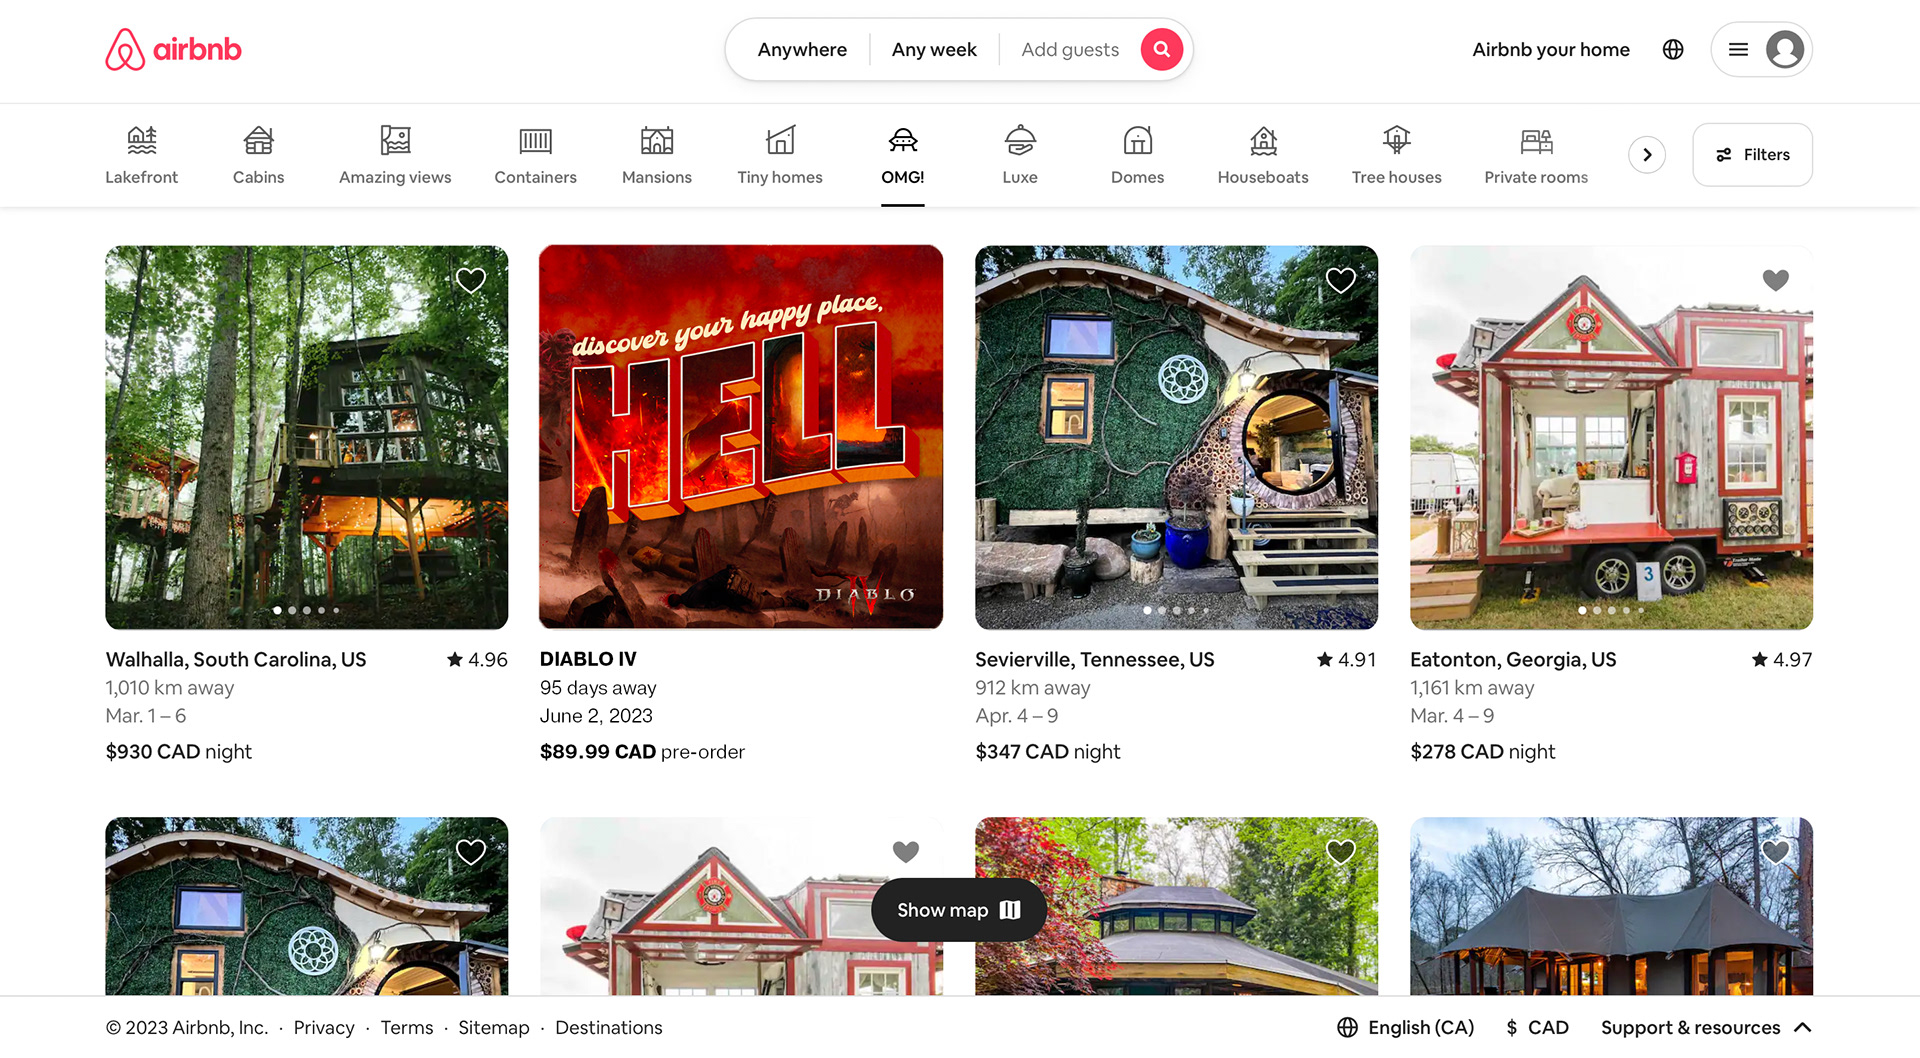Click the Show map button

point(959,910)
